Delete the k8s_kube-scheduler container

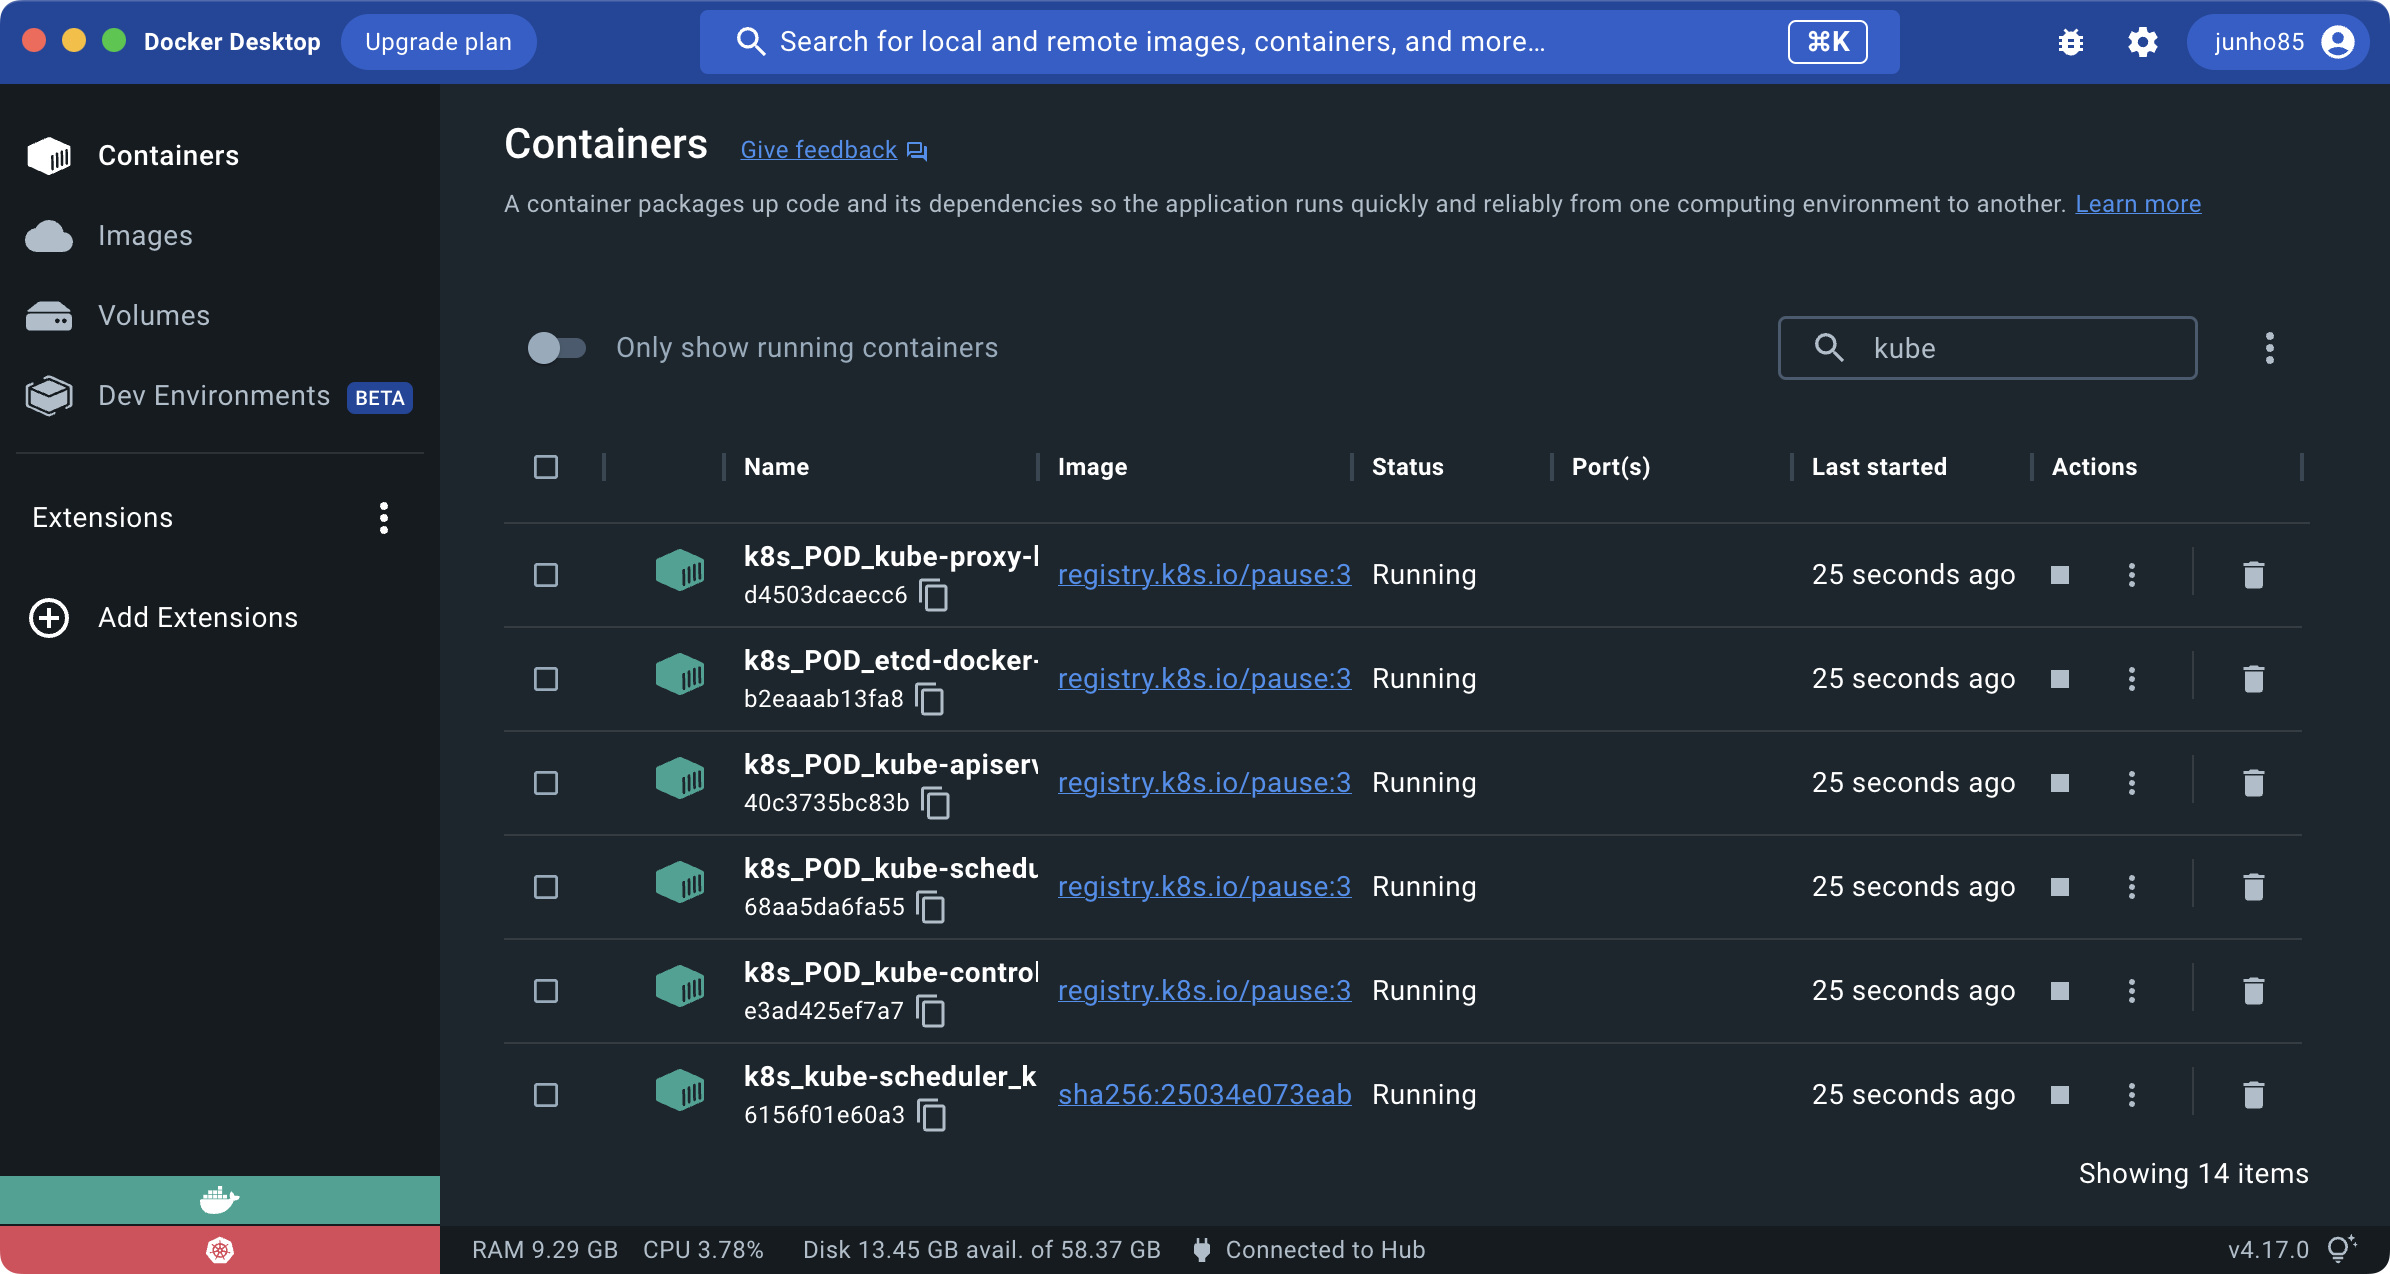(2253, 1095)
